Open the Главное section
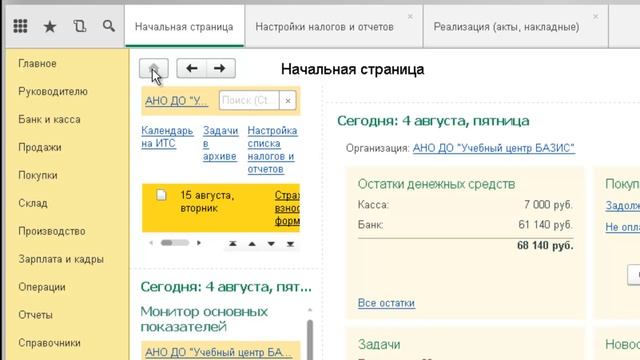This screenshot has width=640, height=360. [37, 64]
